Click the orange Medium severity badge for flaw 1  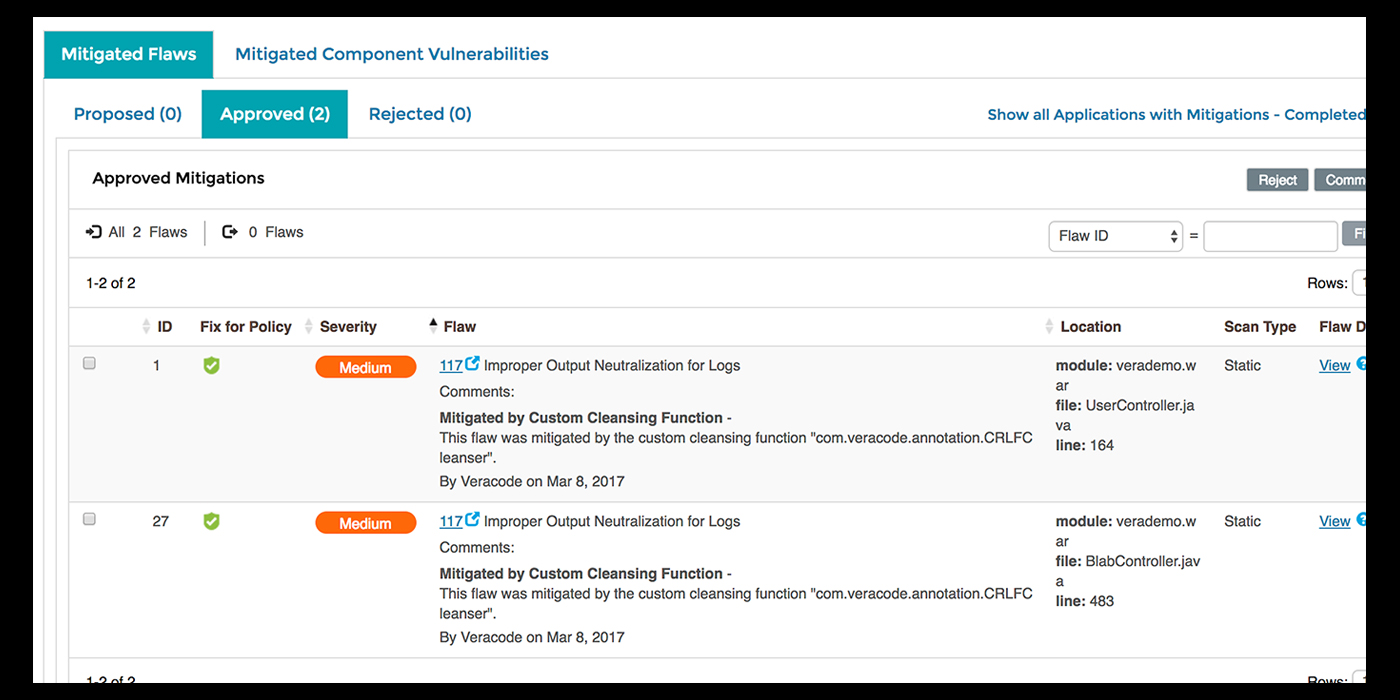(x=366, y=367)
